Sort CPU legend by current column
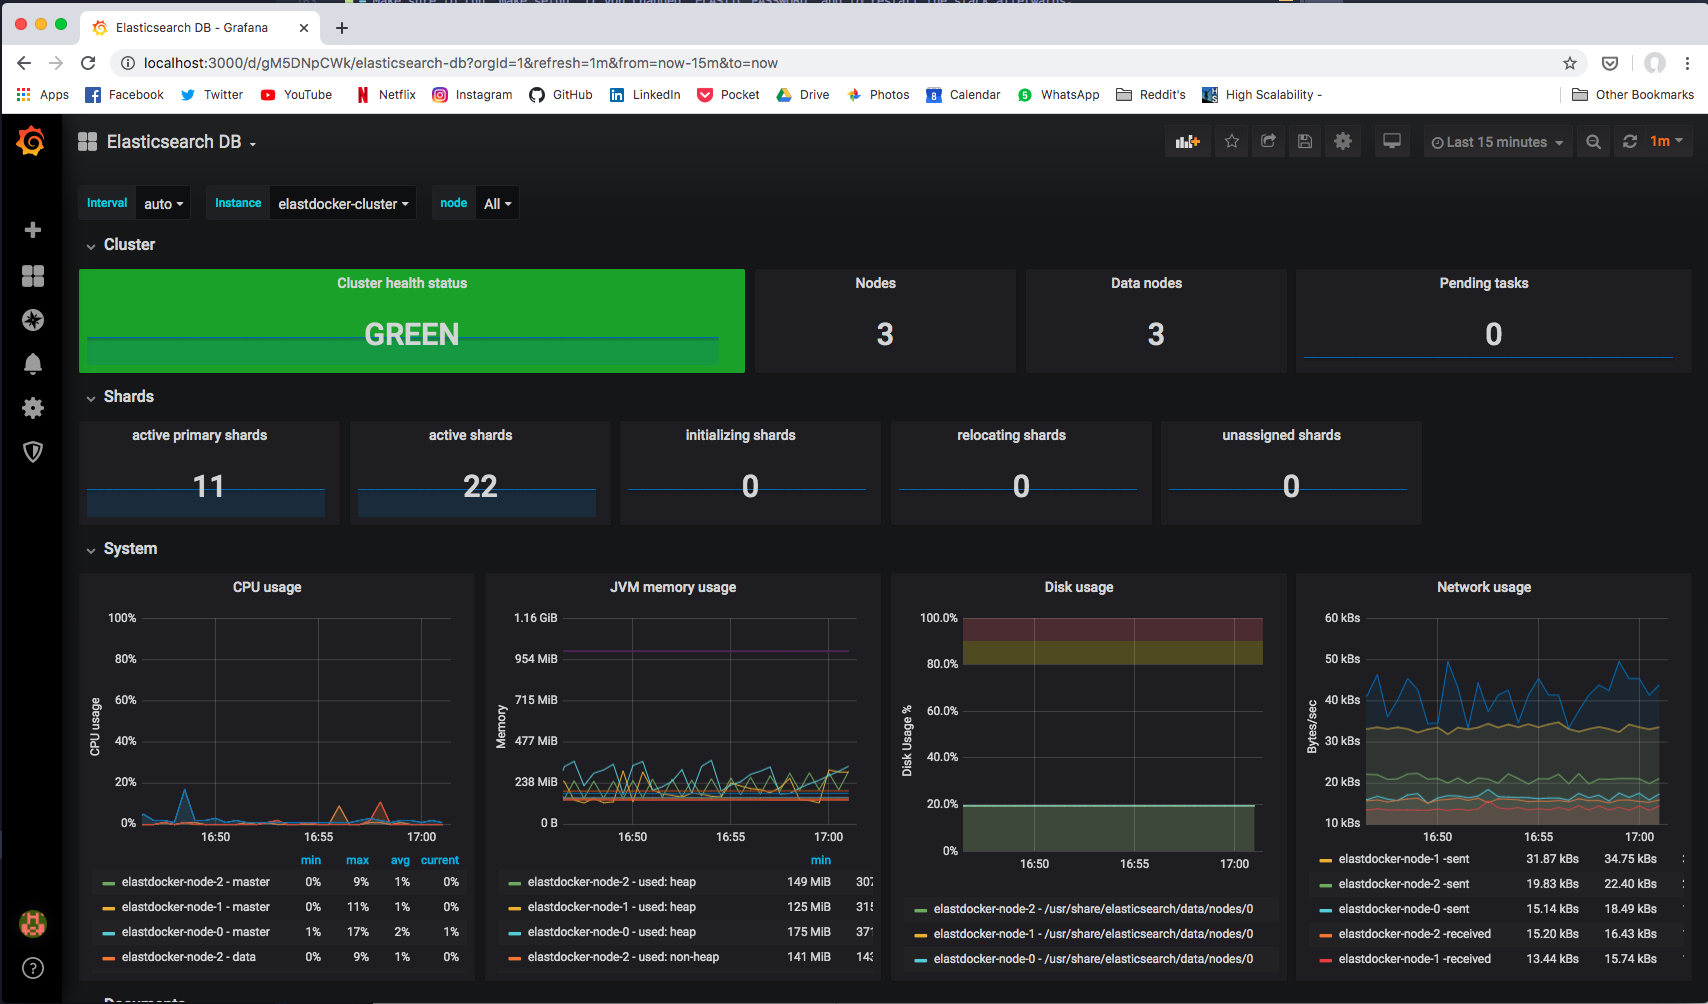This screenshot has height=1004, width=1708. [x=440, y=860]
